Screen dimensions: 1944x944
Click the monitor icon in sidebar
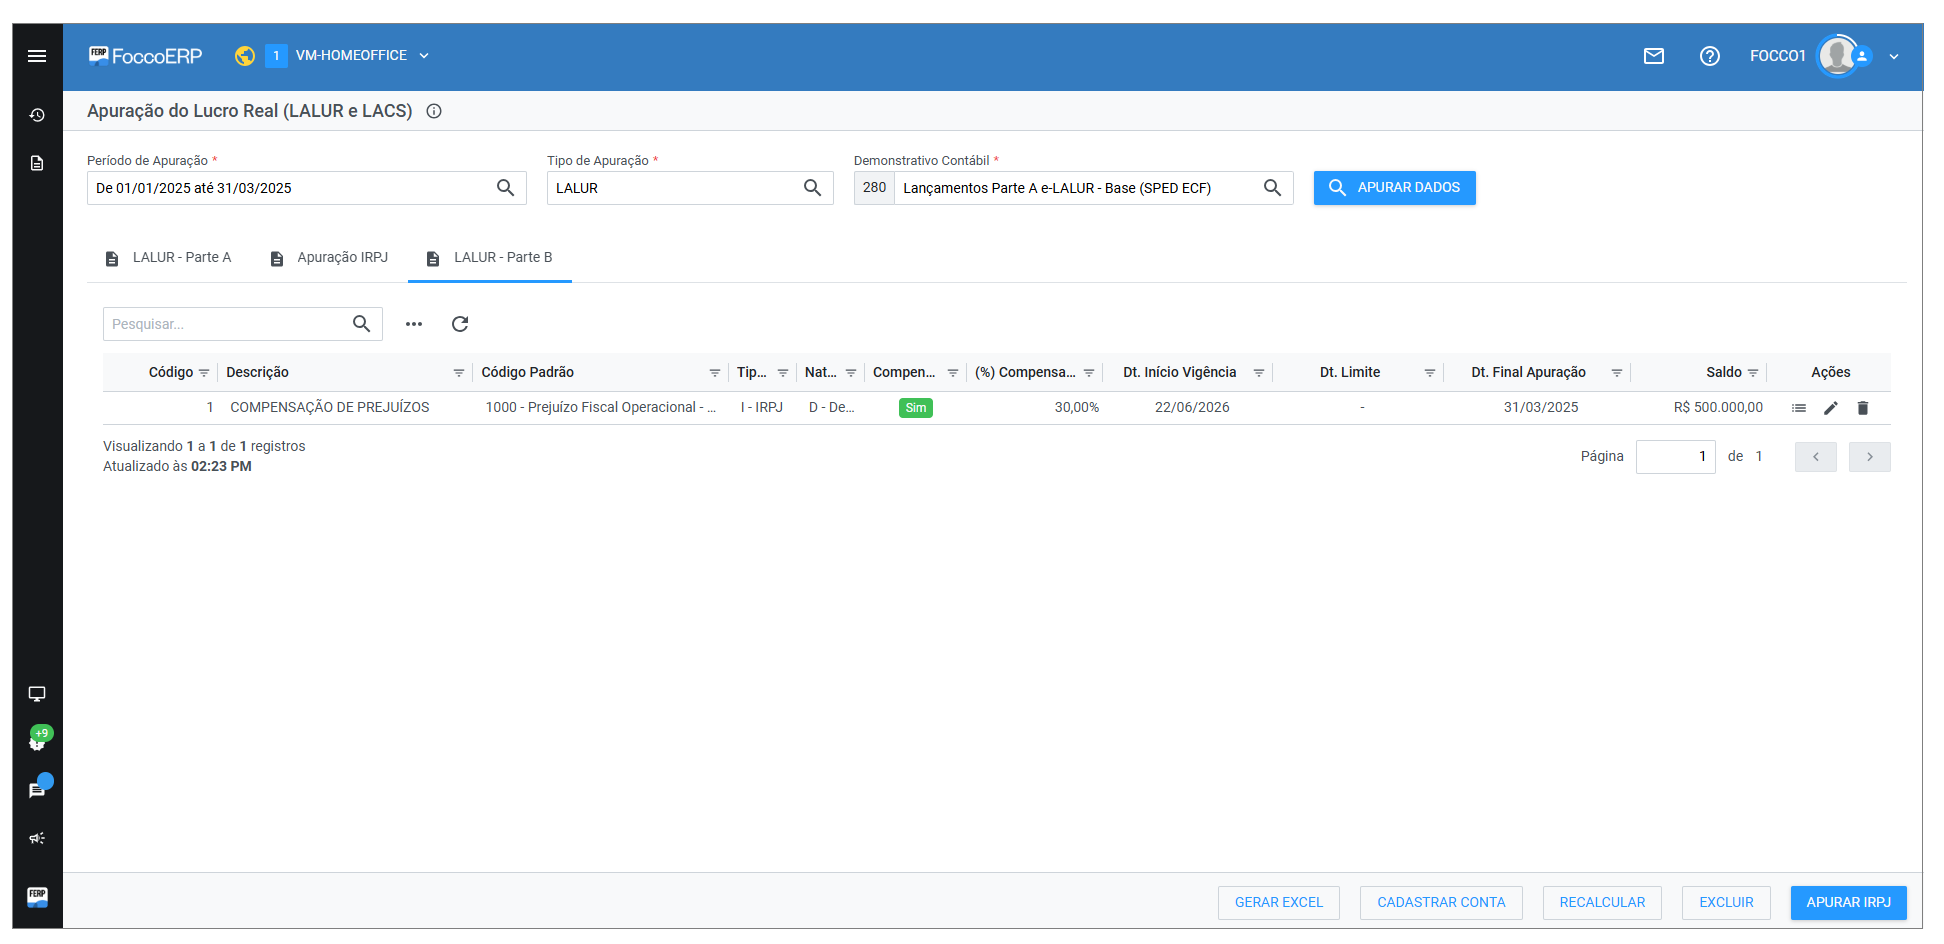tap(37, 694)
